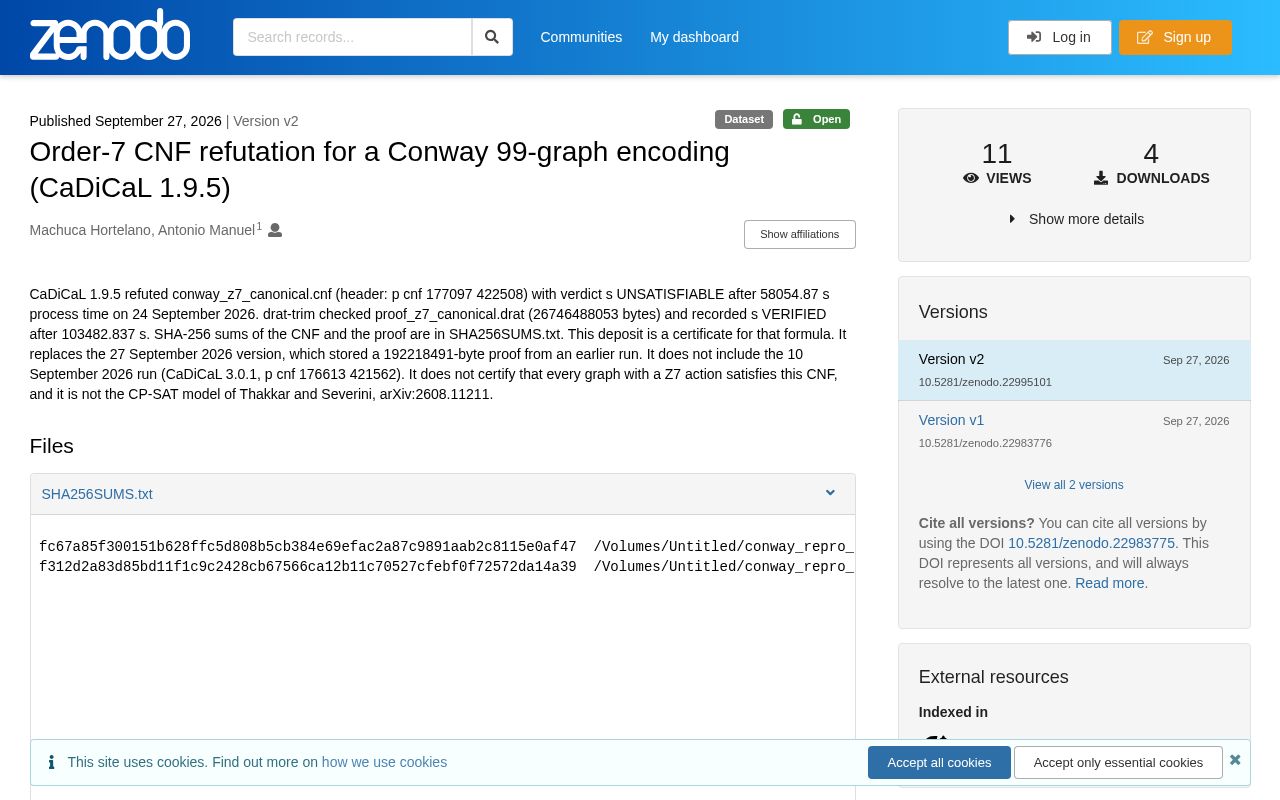The height and width of the screenshot is (800, 1280).
Task: Open author Machuca Hortelano, Antonio Manuel
Action: click(142, 230)
